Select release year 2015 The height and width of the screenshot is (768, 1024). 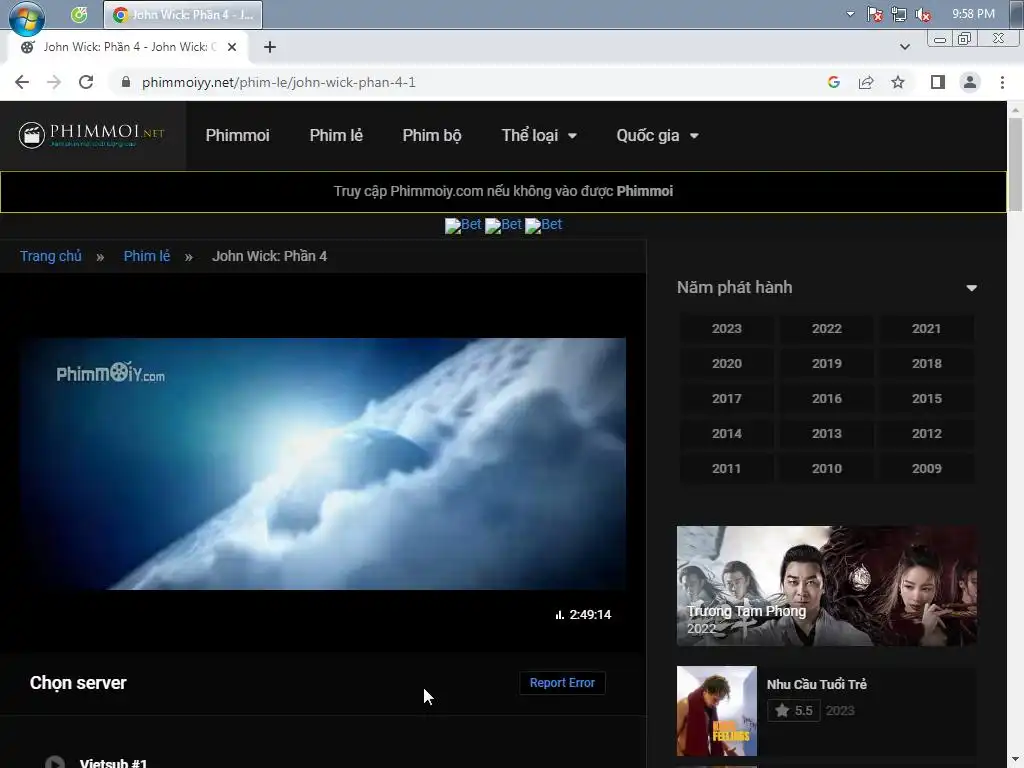point(927,398)
